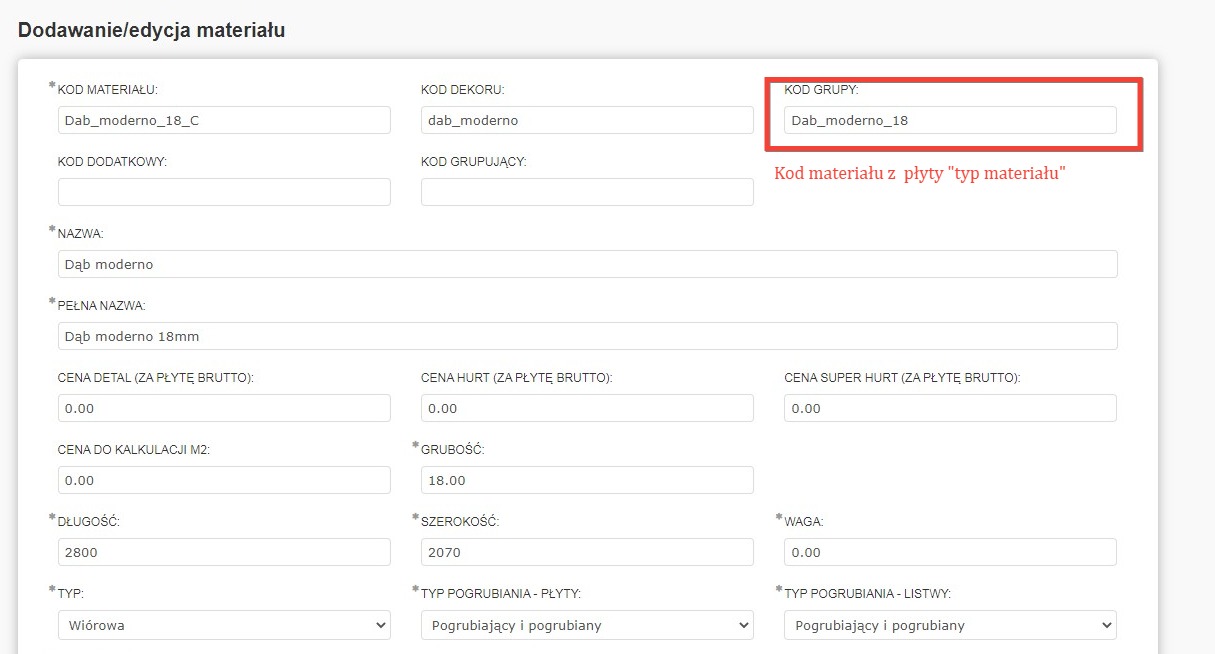Click the Dodawanie/edycja materiału page heading
Image resolution: width=1215 pixels, height=654 pixels.
[x=152, y=30]
